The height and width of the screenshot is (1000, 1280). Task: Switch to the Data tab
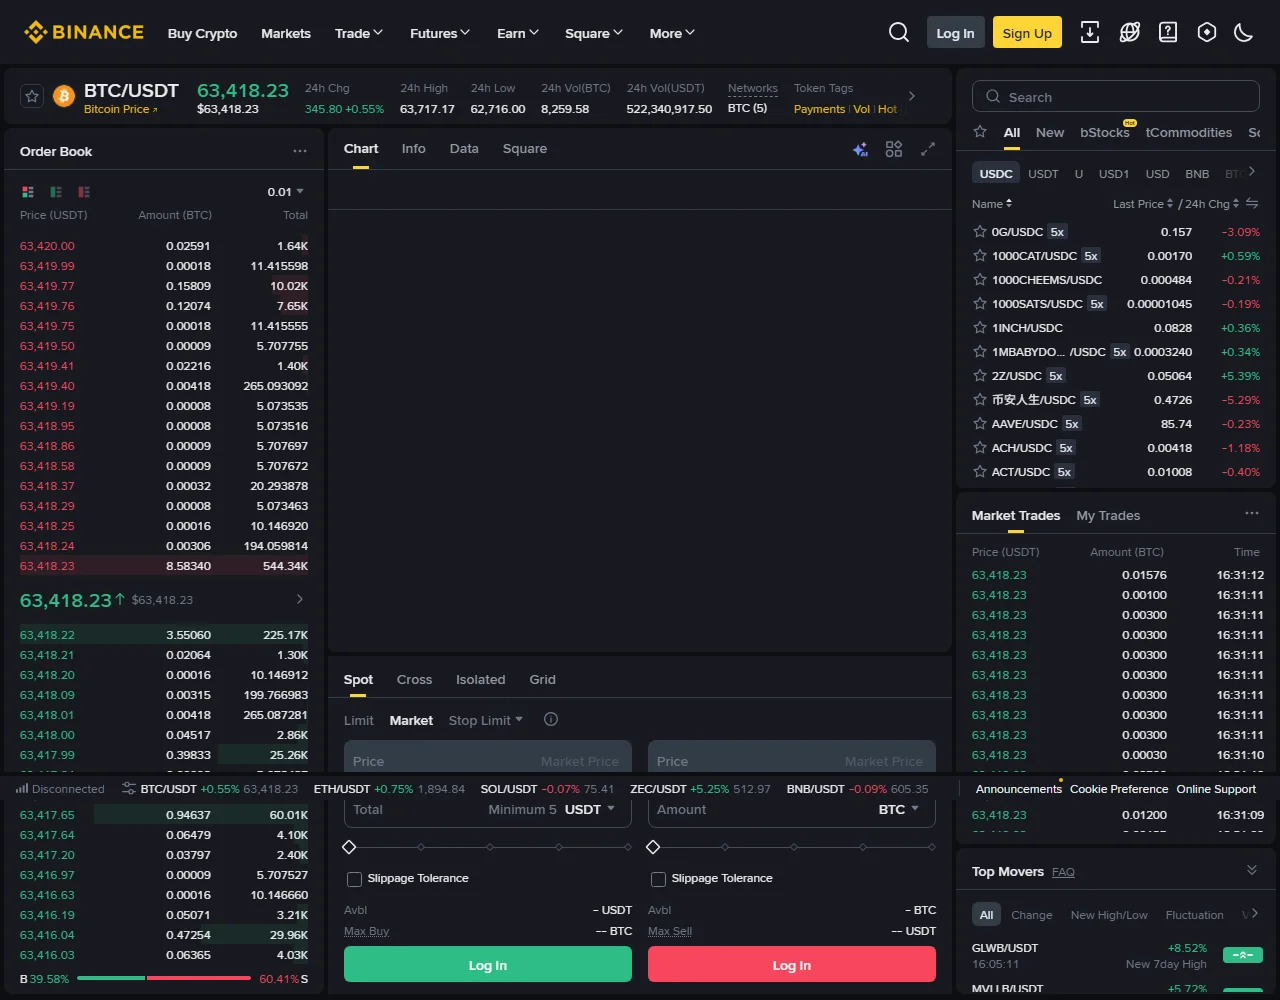[464, 148]
